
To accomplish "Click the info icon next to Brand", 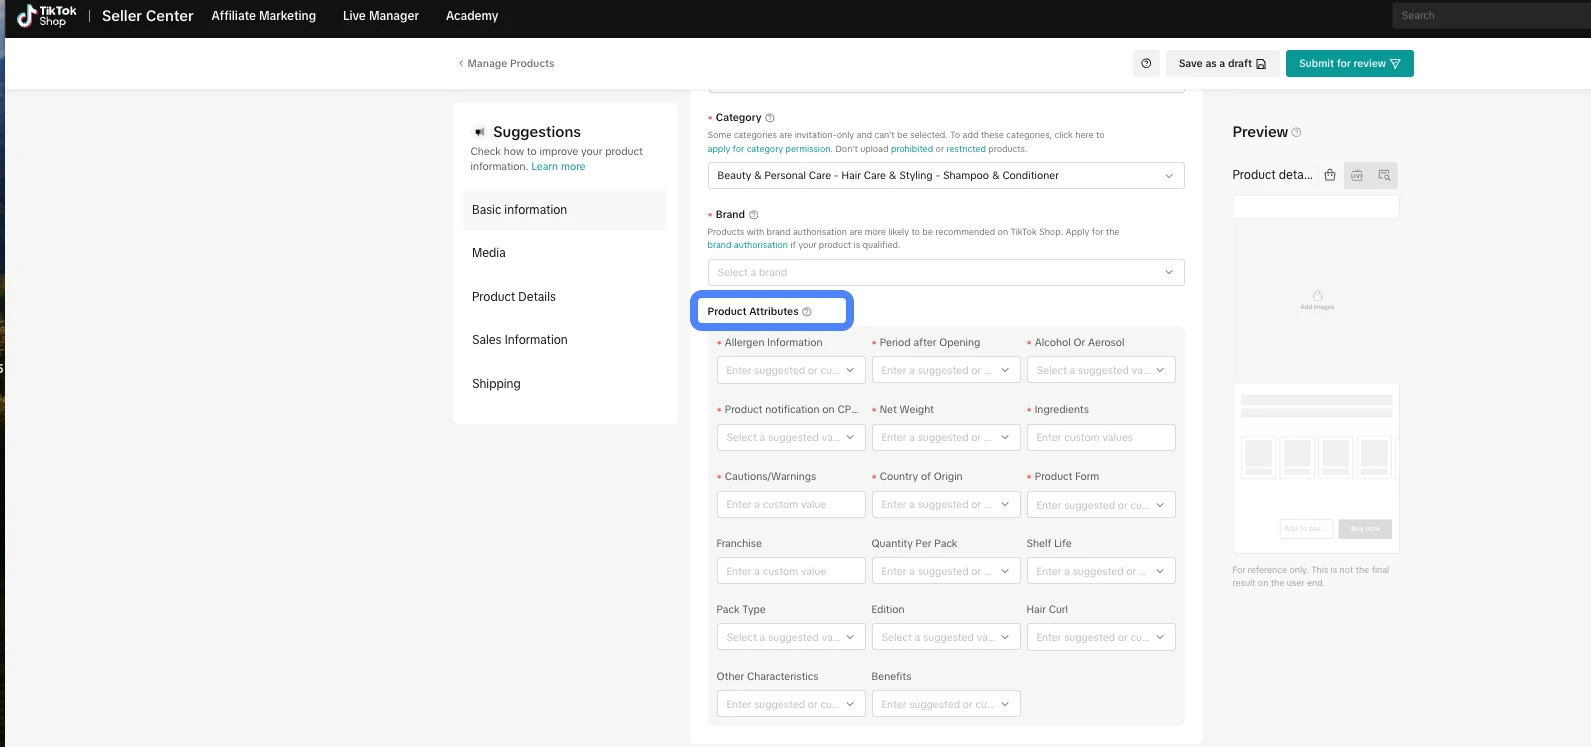I will 754,215.
